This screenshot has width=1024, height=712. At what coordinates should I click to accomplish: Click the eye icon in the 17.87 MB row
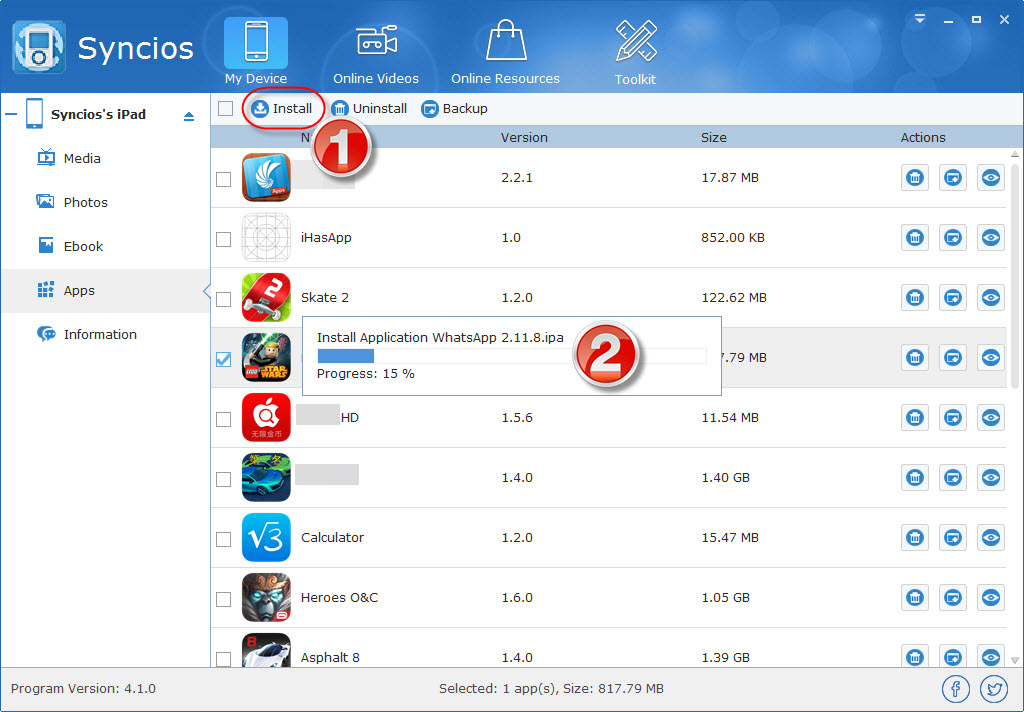click(x=991, y=178)
